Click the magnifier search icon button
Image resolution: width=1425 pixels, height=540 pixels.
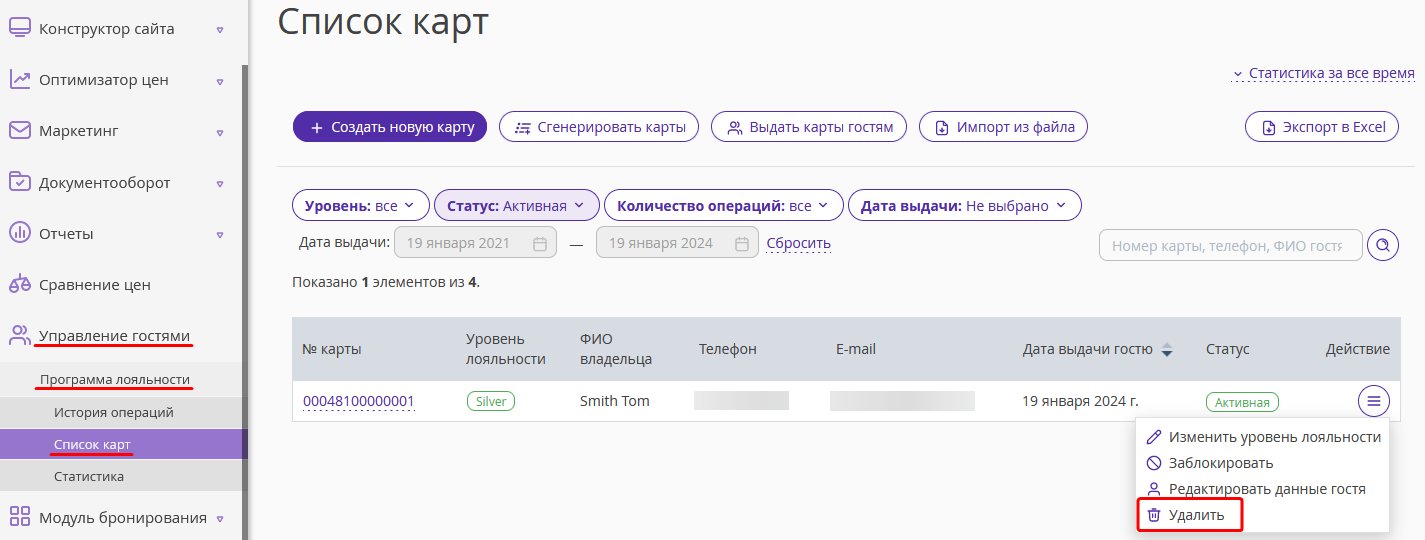(x=1383, y=245)
